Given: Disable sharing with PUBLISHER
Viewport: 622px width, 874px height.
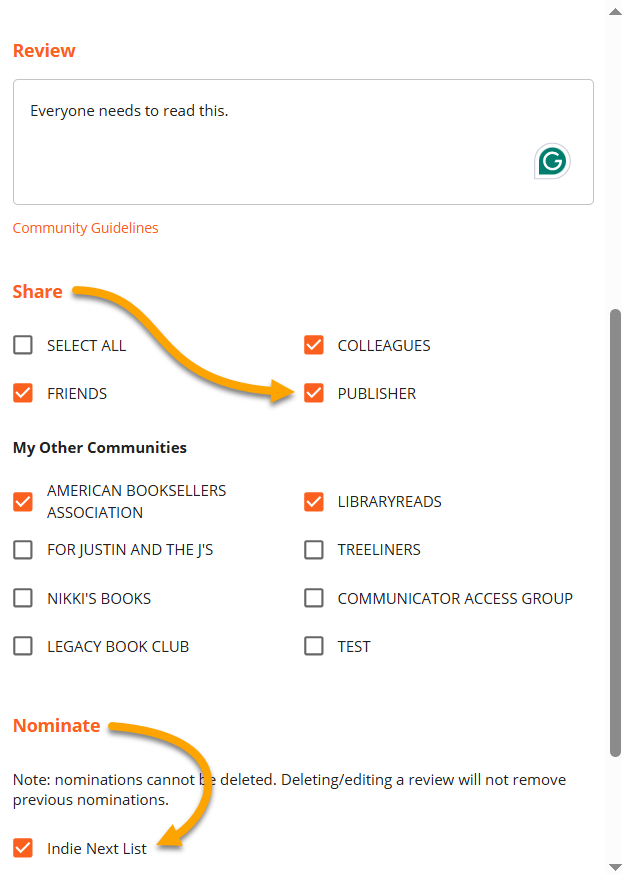Looking at the screenshot, I should [x=314, y=394].
